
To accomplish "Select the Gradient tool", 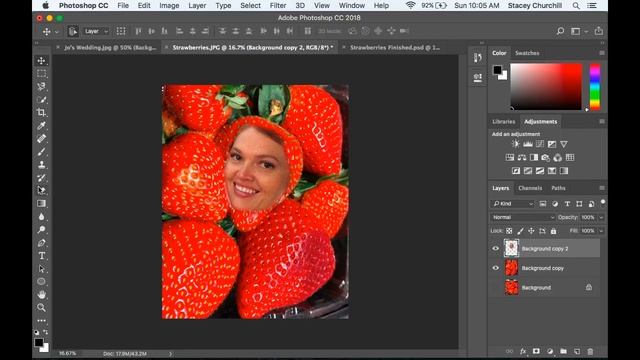I will point(41,203).
